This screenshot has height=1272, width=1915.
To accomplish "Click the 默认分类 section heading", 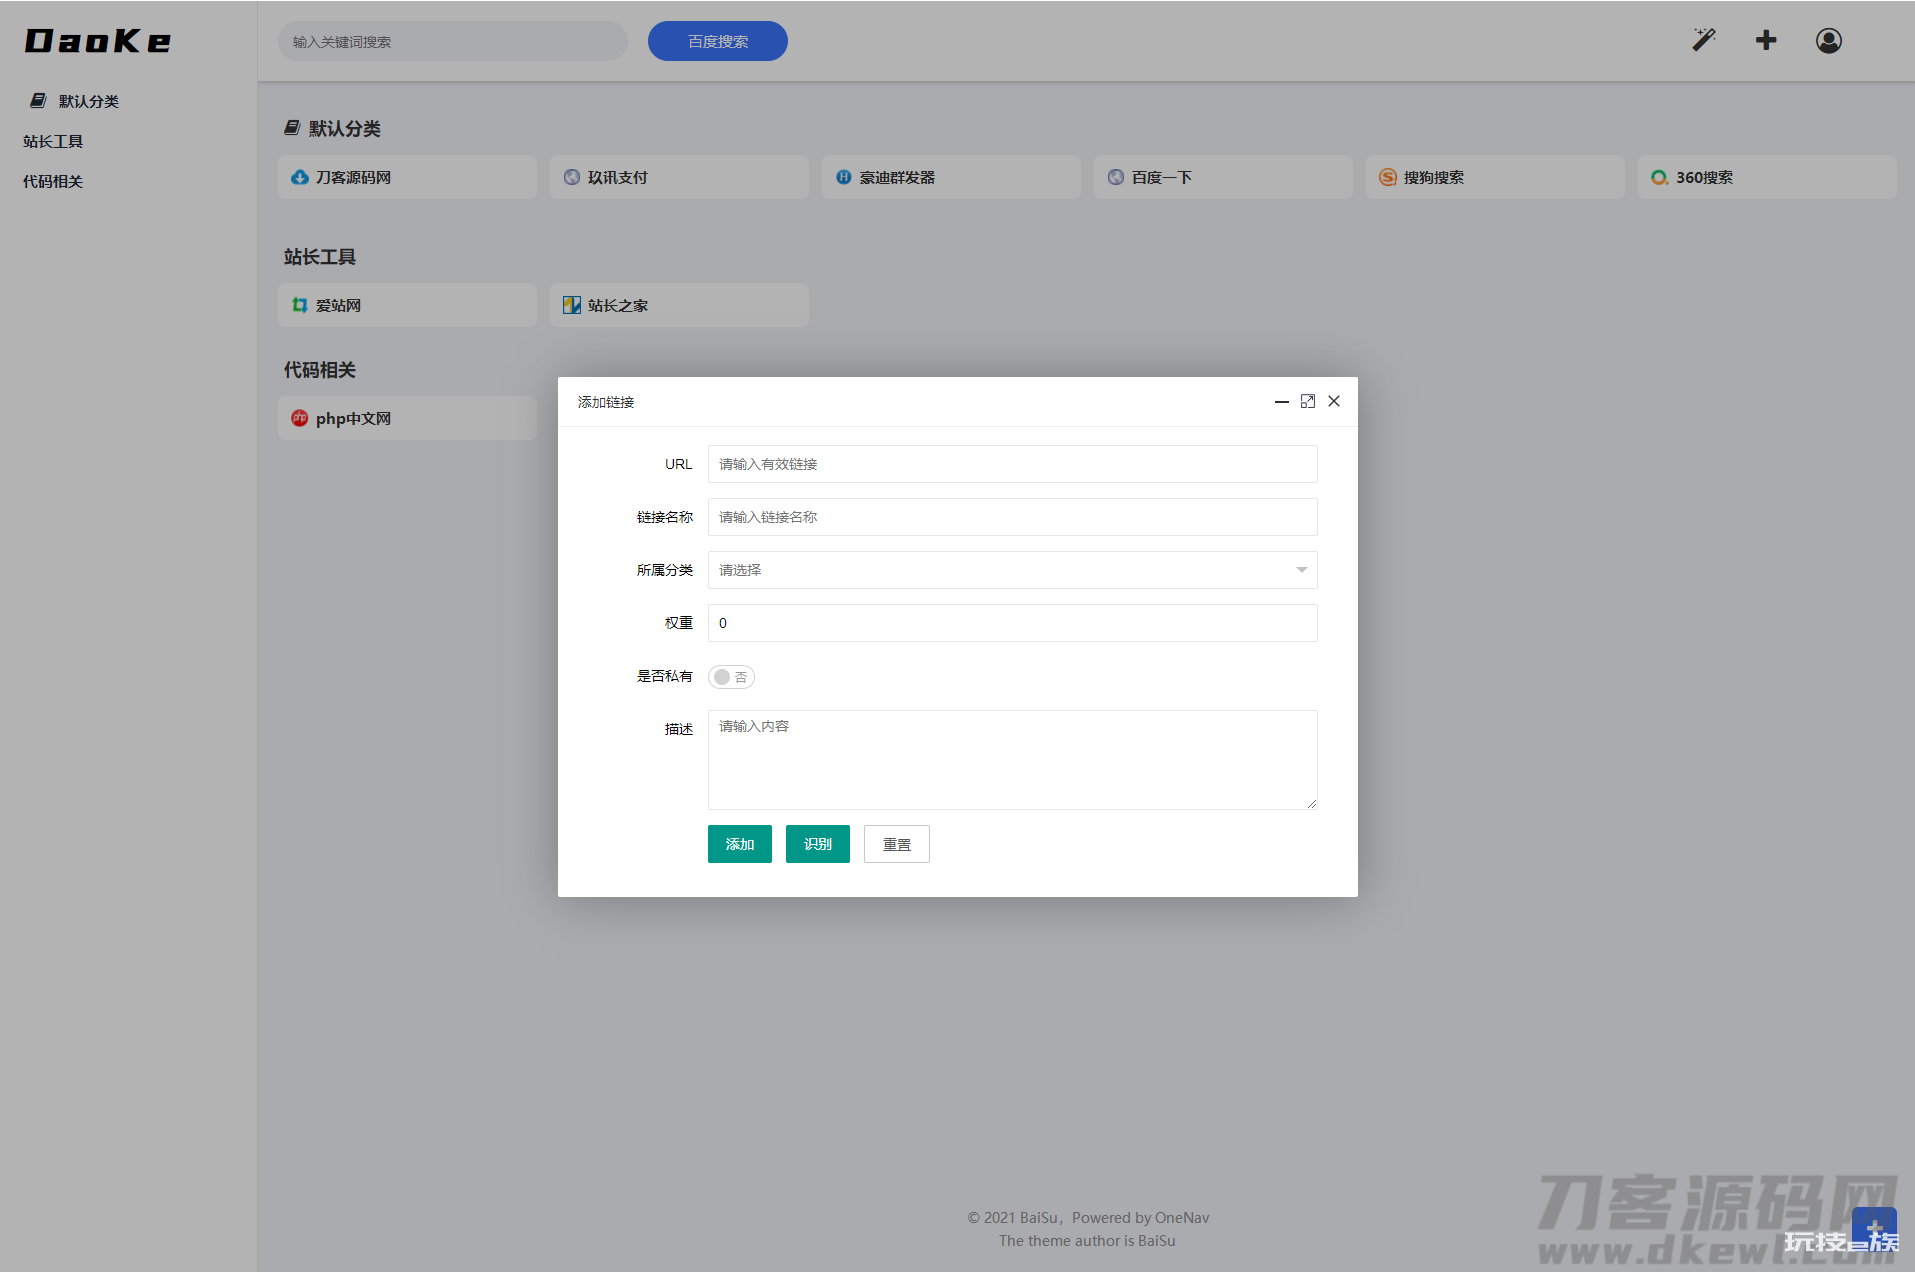I will click(345, 128).
